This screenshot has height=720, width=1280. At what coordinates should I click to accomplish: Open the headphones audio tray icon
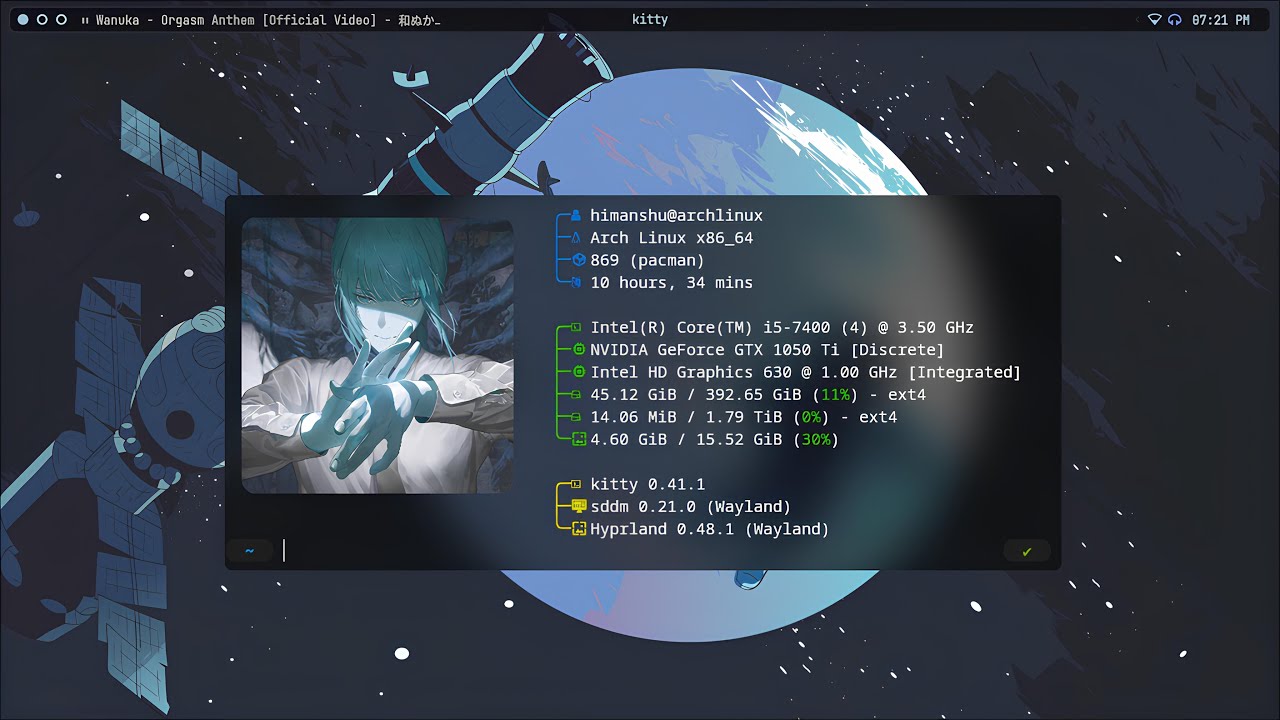click(1174, 20)
